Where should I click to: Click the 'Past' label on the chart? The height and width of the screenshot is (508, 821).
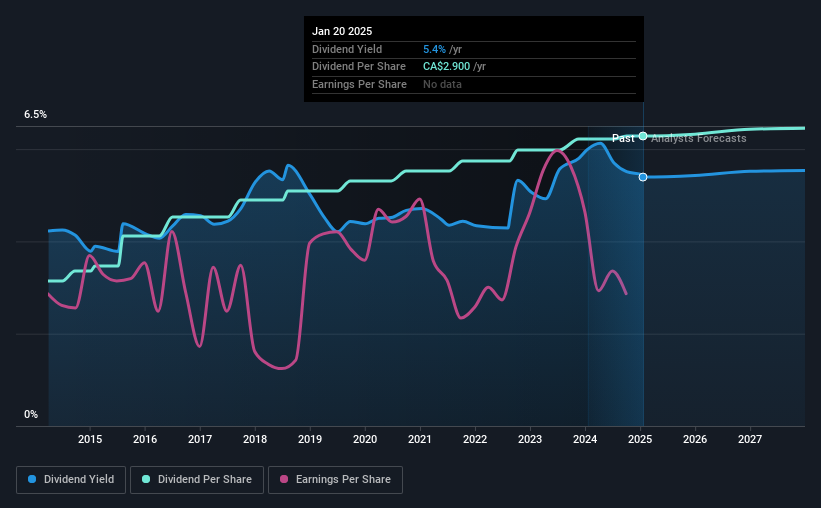(623, 138)
